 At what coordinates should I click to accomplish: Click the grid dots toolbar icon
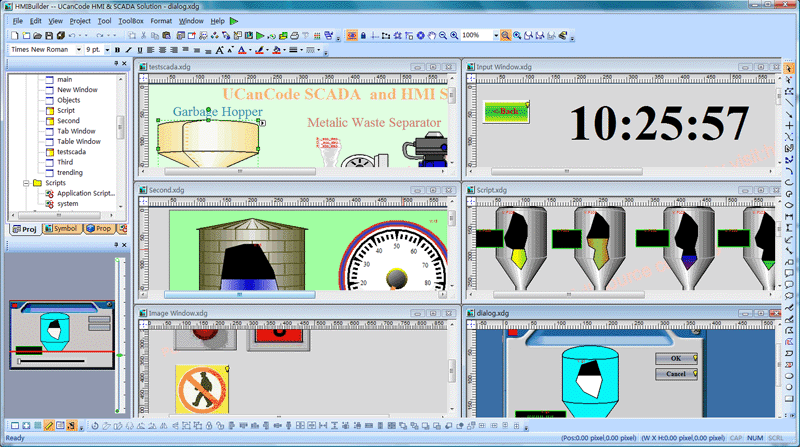coord(317,36)
